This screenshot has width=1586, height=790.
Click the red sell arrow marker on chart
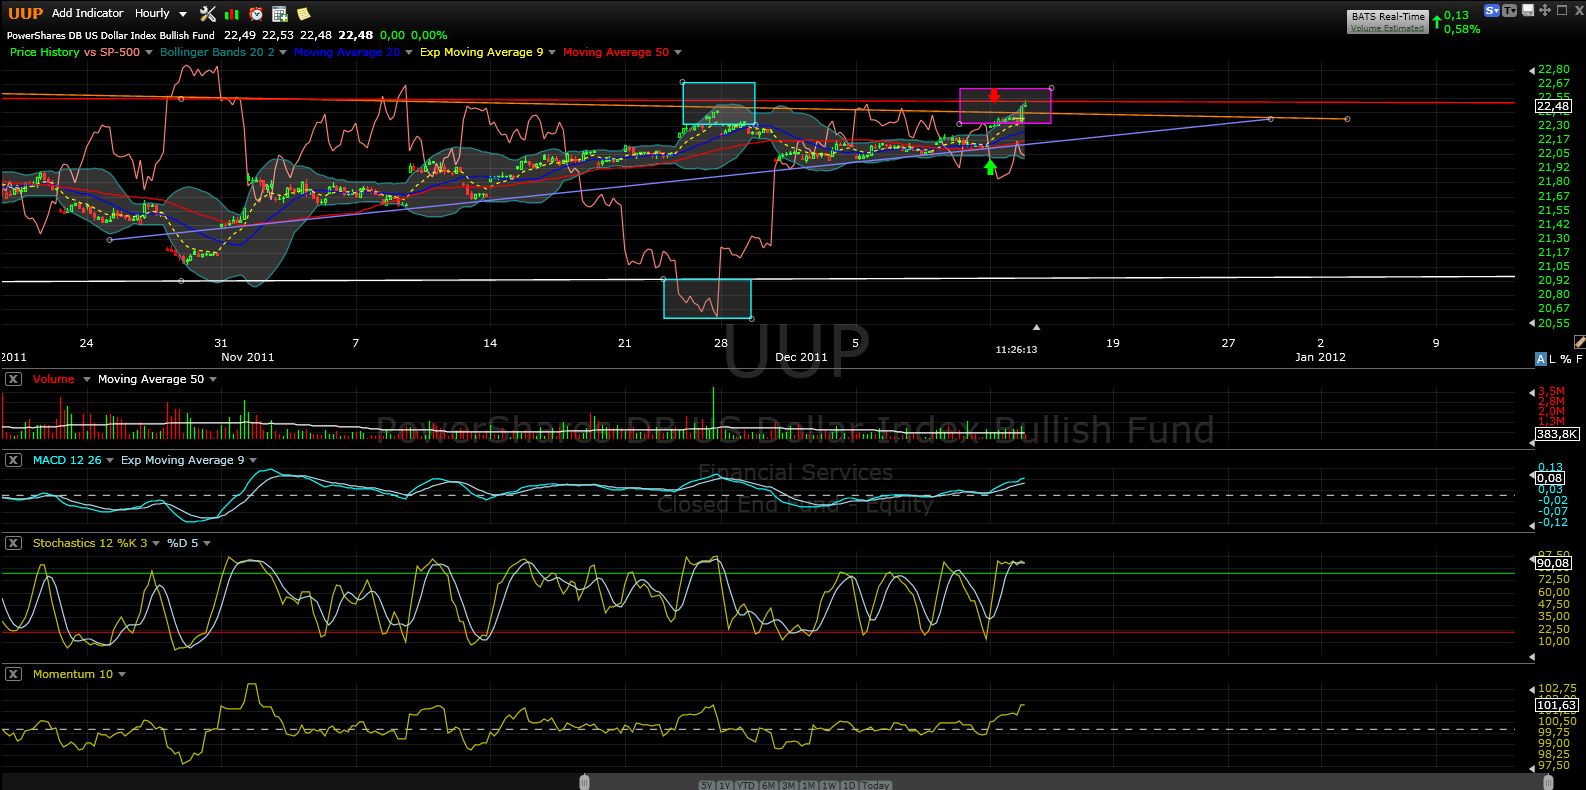pos(994,96)
